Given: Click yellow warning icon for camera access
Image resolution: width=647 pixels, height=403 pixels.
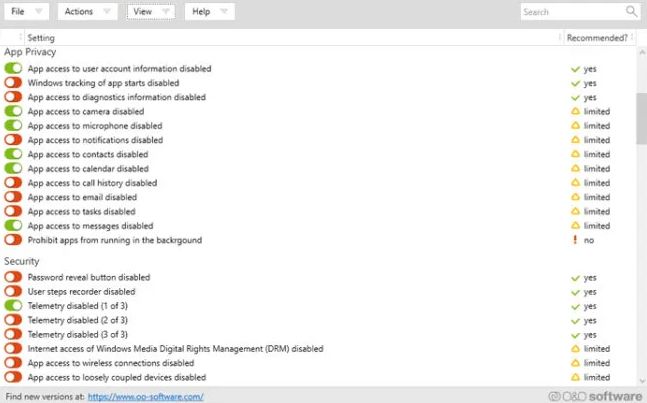Looking at the screenshot, I should [575, 111].
